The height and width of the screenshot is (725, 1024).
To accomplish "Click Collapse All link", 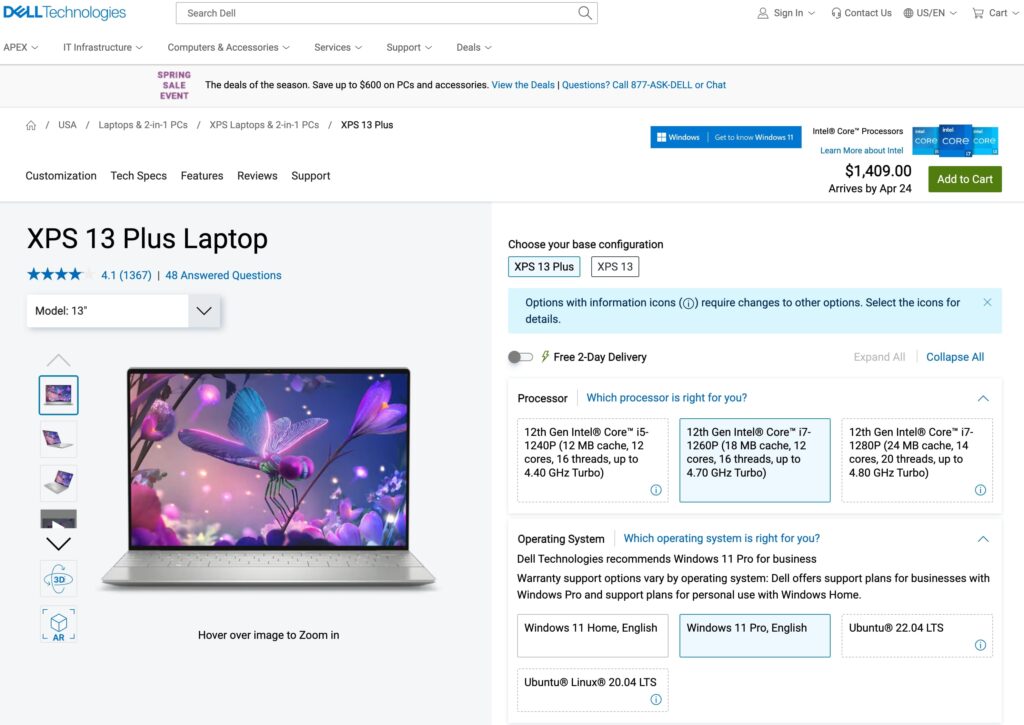I will click(x=955, y=357).
